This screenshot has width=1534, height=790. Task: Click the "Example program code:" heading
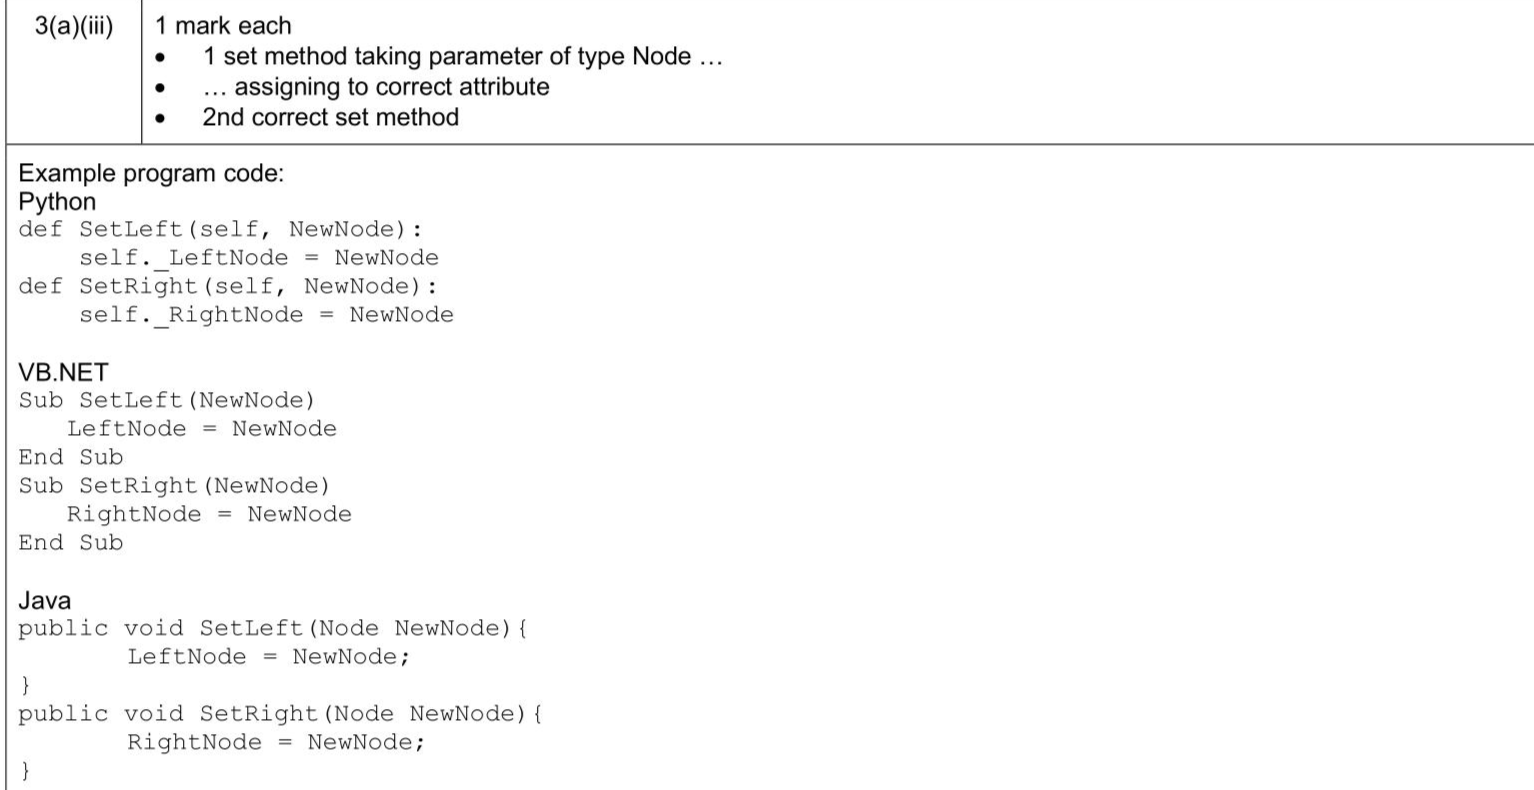coord(151,173)
